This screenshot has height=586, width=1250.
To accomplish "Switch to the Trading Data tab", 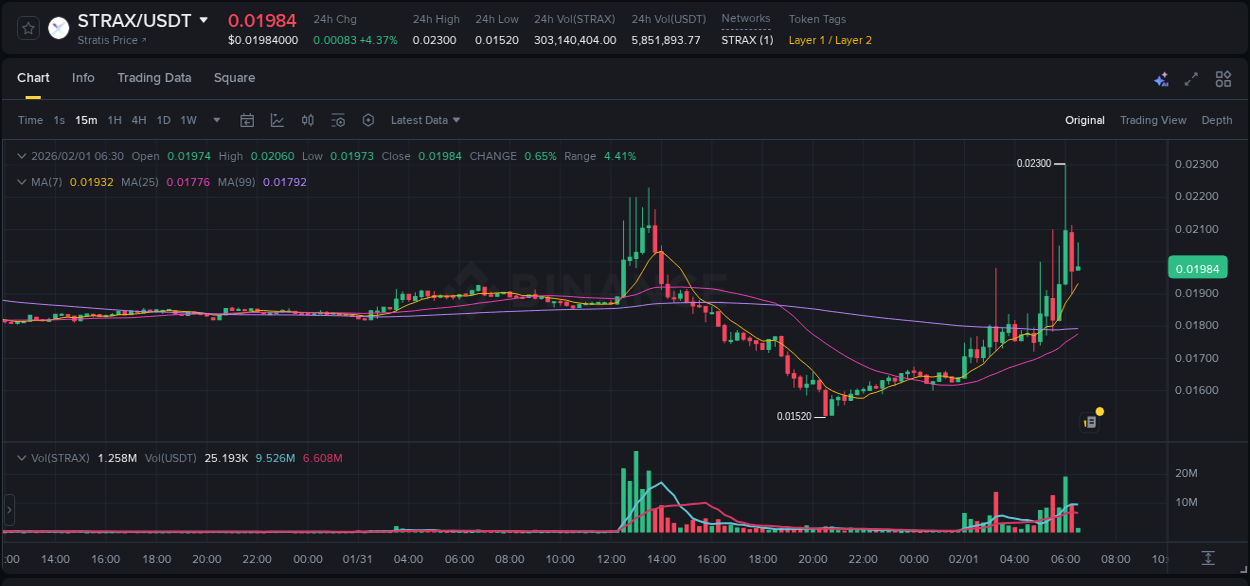I will click(154, 78).
